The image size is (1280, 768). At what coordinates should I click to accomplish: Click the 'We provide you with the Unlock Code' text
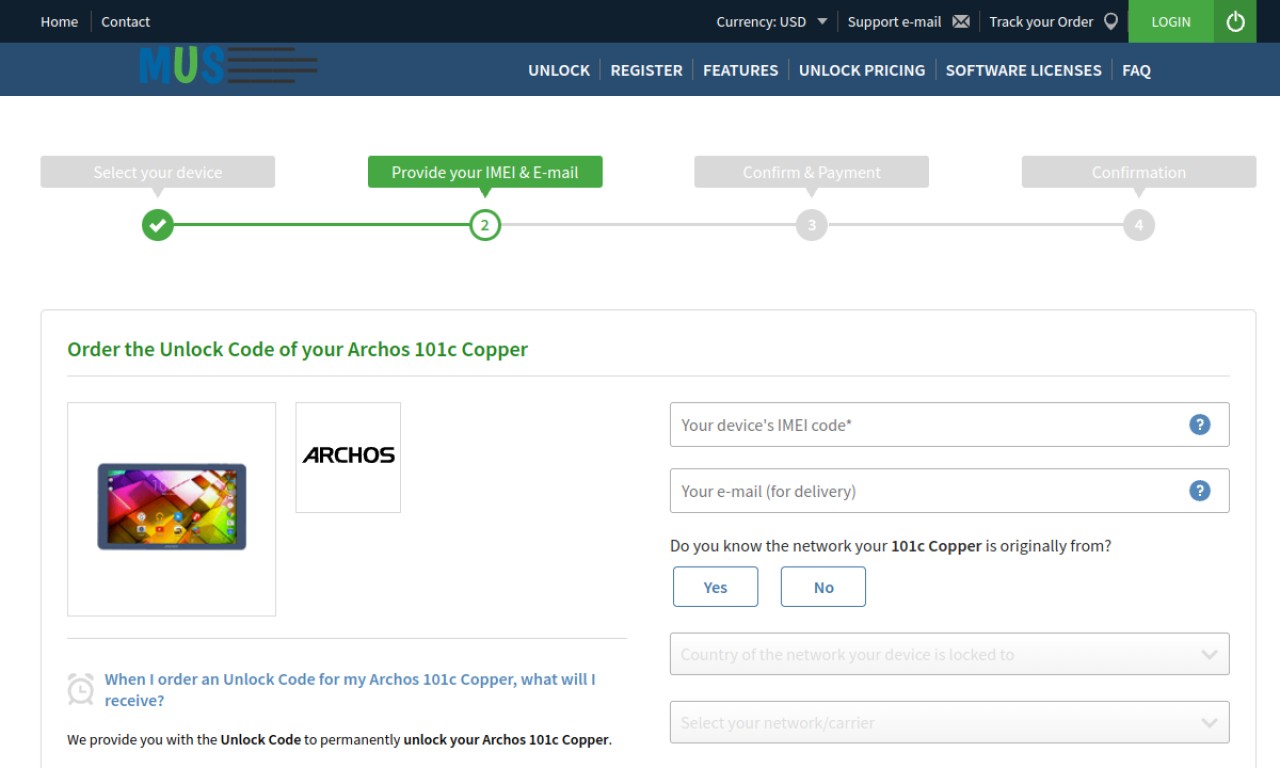339,740
